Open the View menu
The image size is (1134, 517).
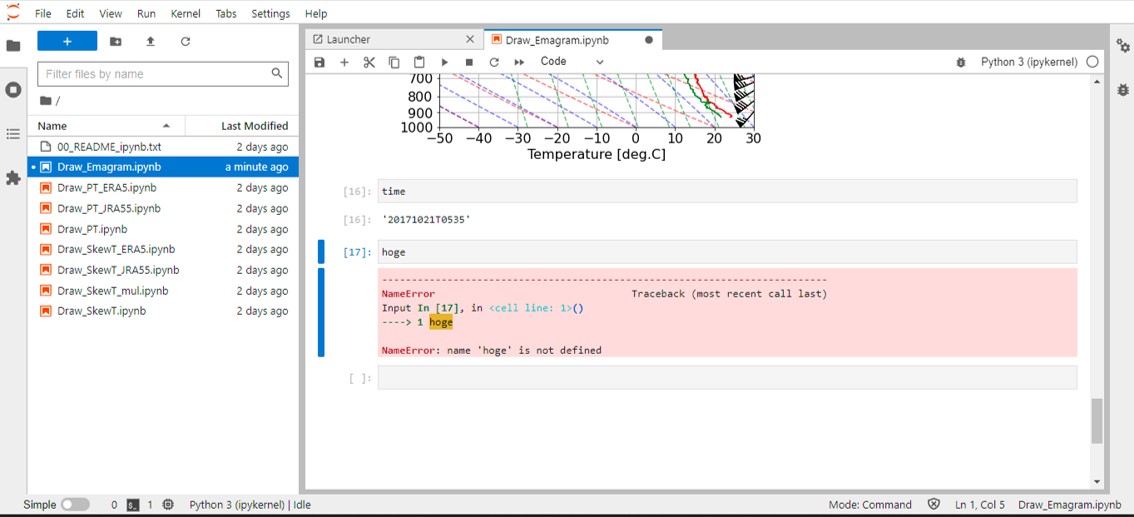[x=111, y=14]
